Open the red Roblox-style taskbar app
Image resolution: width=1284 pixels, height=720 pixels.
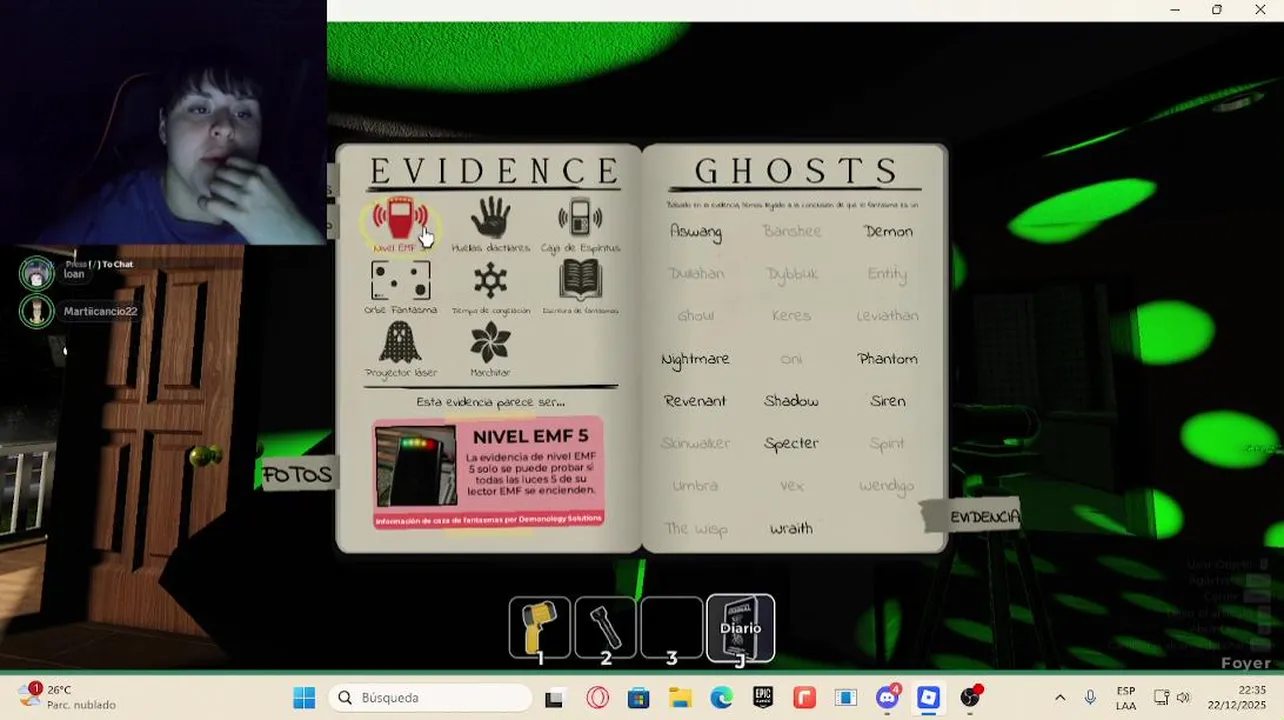click(x=804, y=698)
